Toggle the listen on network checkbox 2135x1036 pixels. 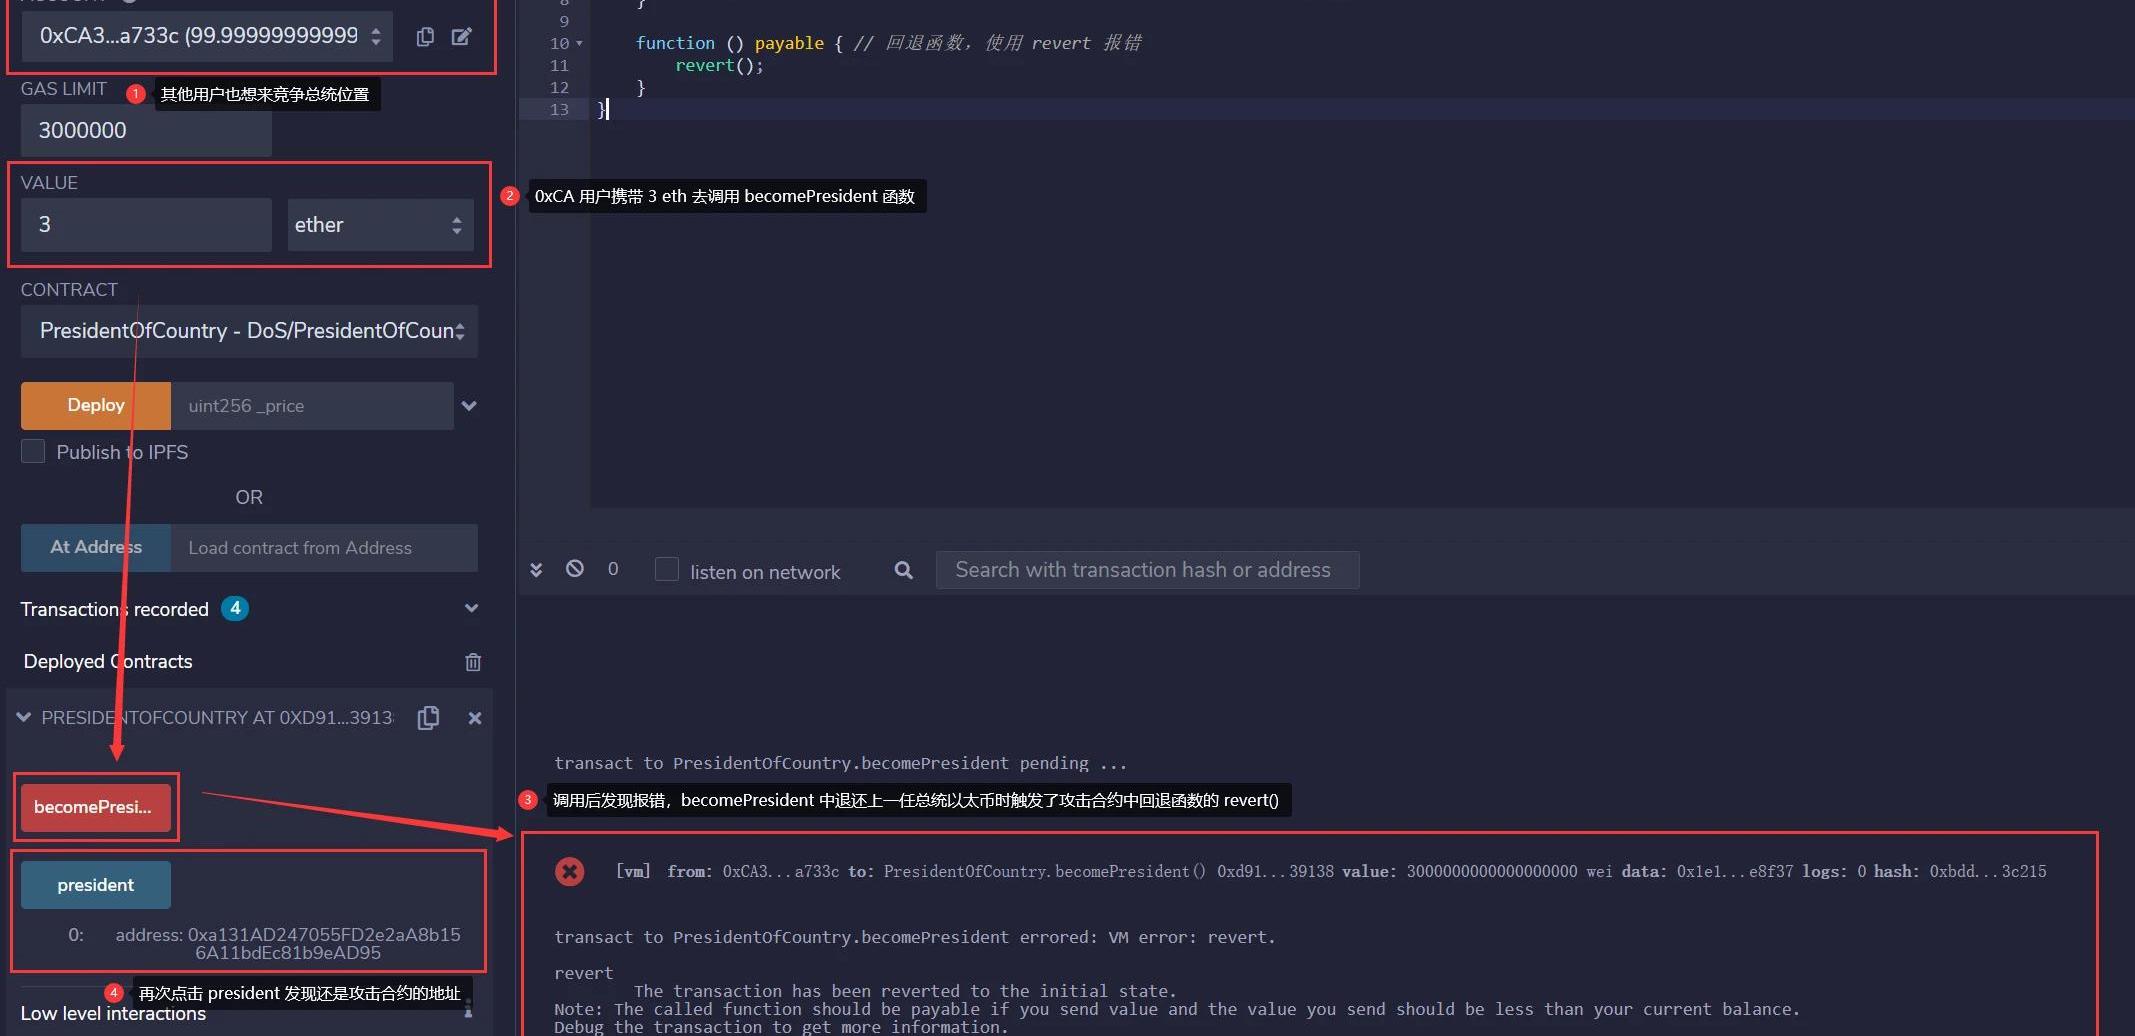(x=666, y=570)
